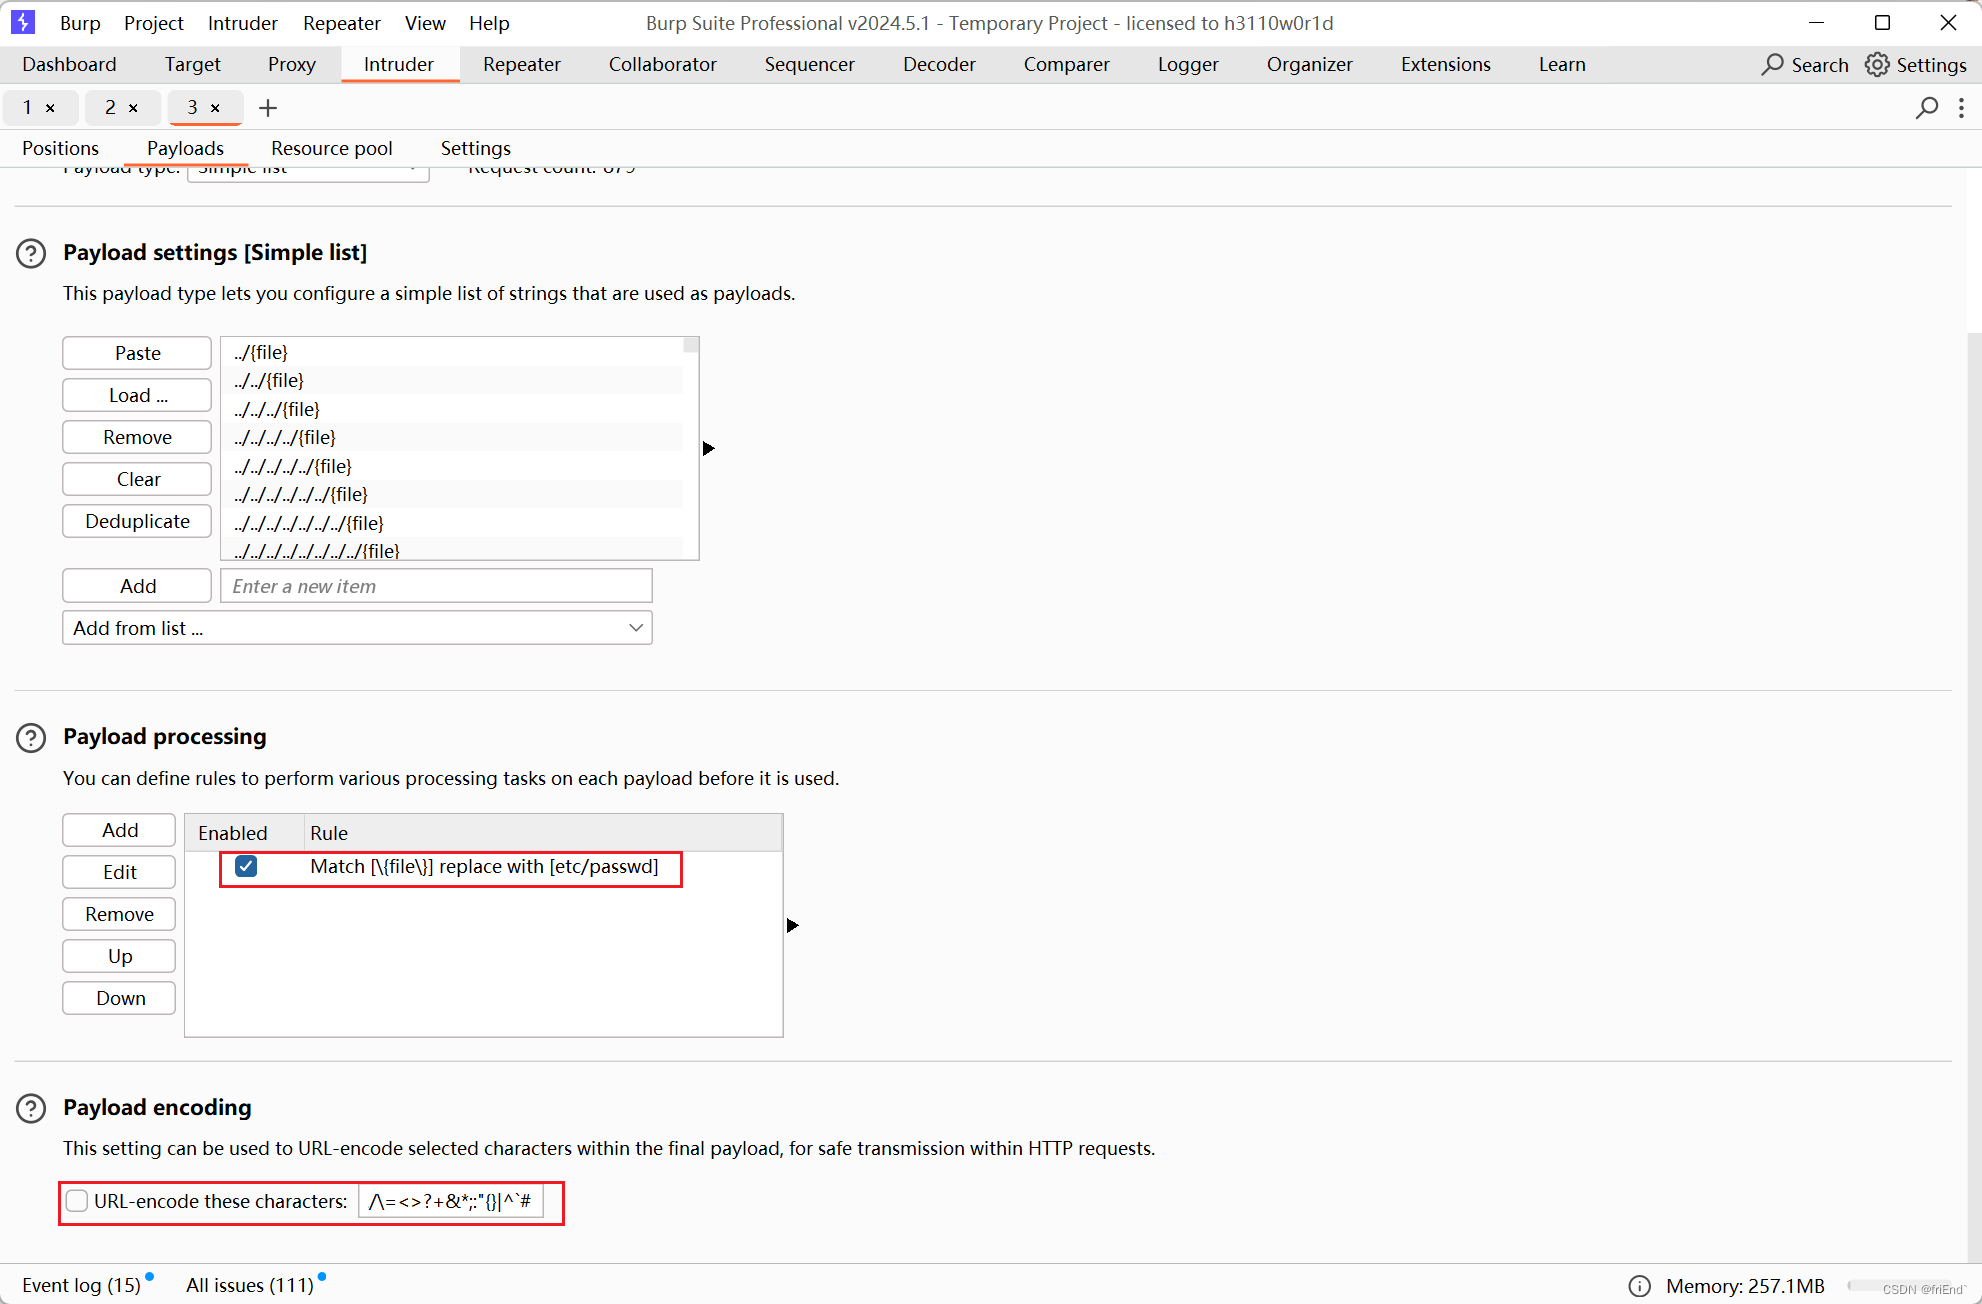Image resolution: width=1982 pixels, height=1304 pixels.
Task: Switch to the Repeater tab
Action: tap(521, 65)
